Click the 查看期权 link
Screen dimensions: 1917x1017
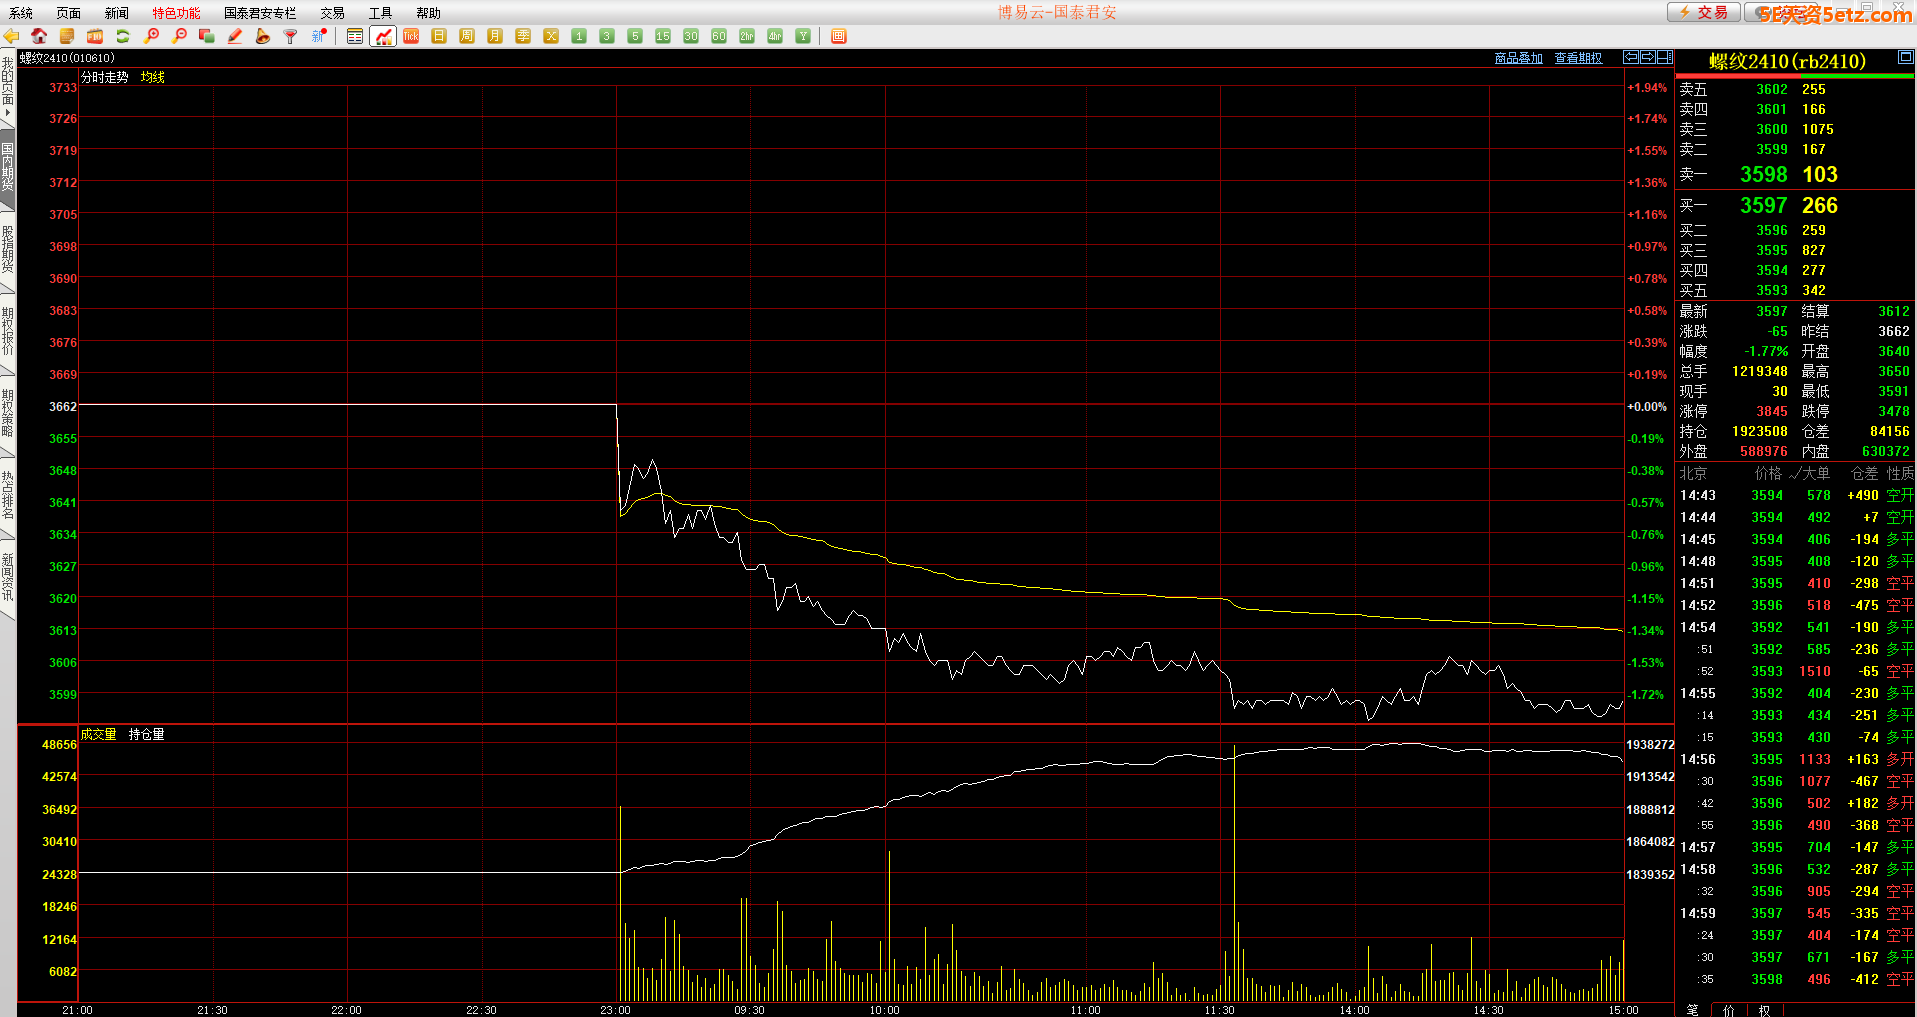click(1578, 58)
